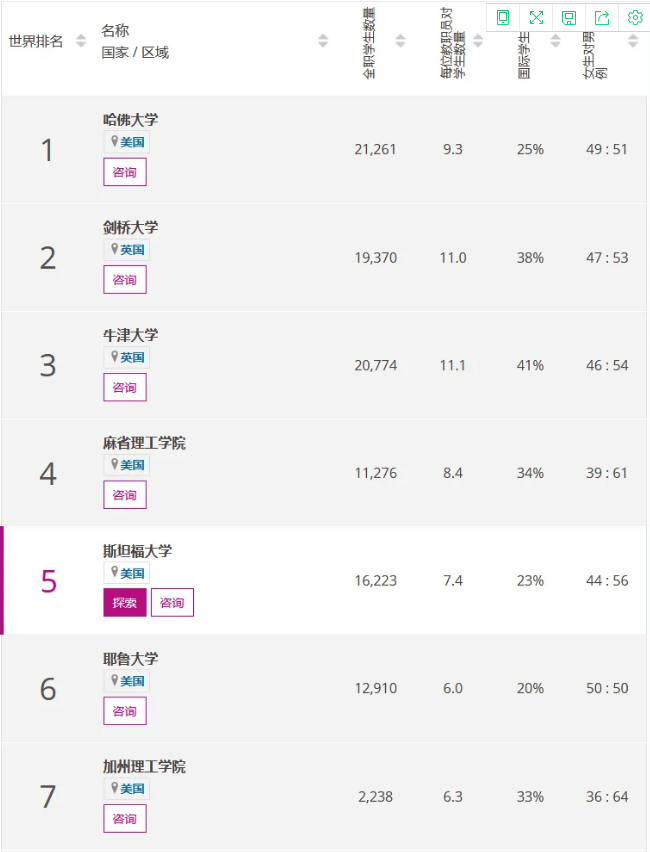Viewport: 650px width, 852px height.
Task: Click the green fullscreen expand arrows icon
Action: click(x=536, y=17)
